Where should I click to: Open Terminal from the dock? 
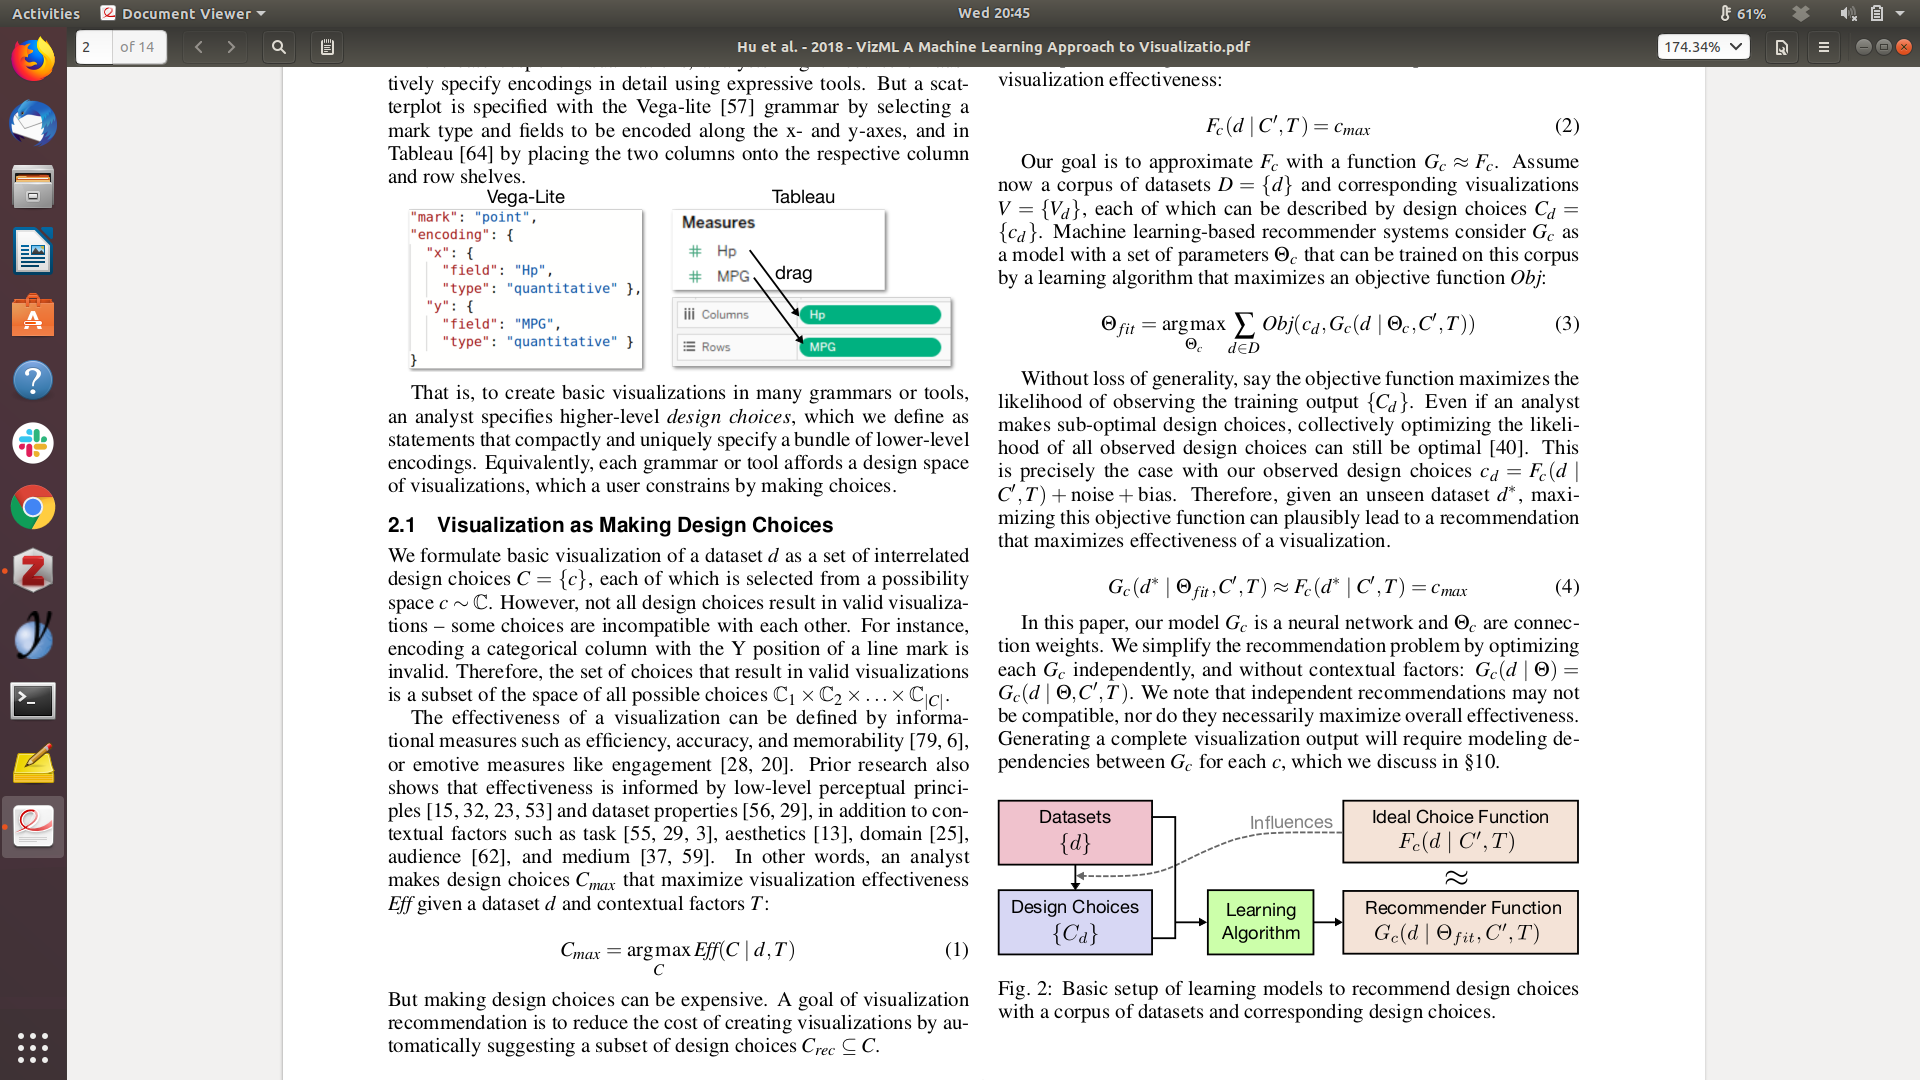pyautogui.click(x=33, y=700)
